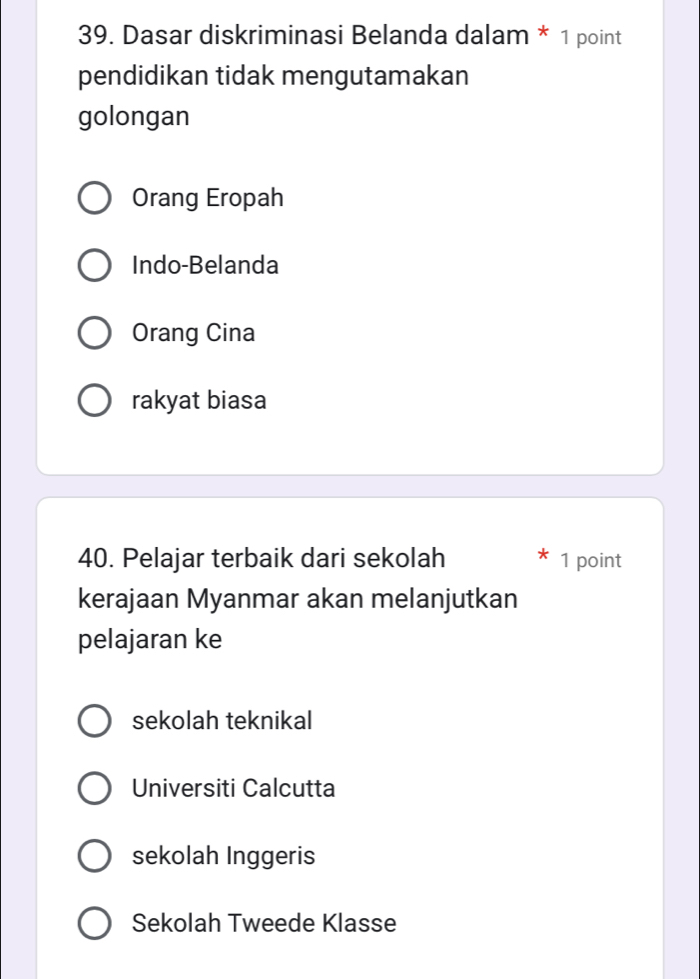
Task: Mark 'rakyat biasa' radio button
Action: pos(95,402)
